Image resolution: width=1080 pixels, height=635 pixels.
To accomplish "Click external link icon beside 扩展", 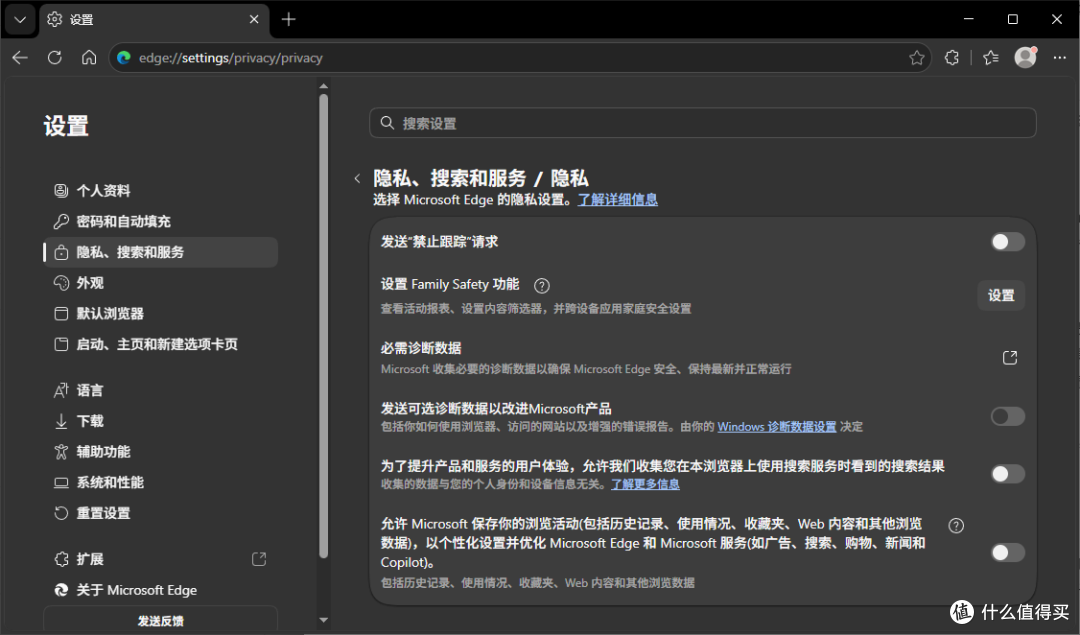I will 259,559.
